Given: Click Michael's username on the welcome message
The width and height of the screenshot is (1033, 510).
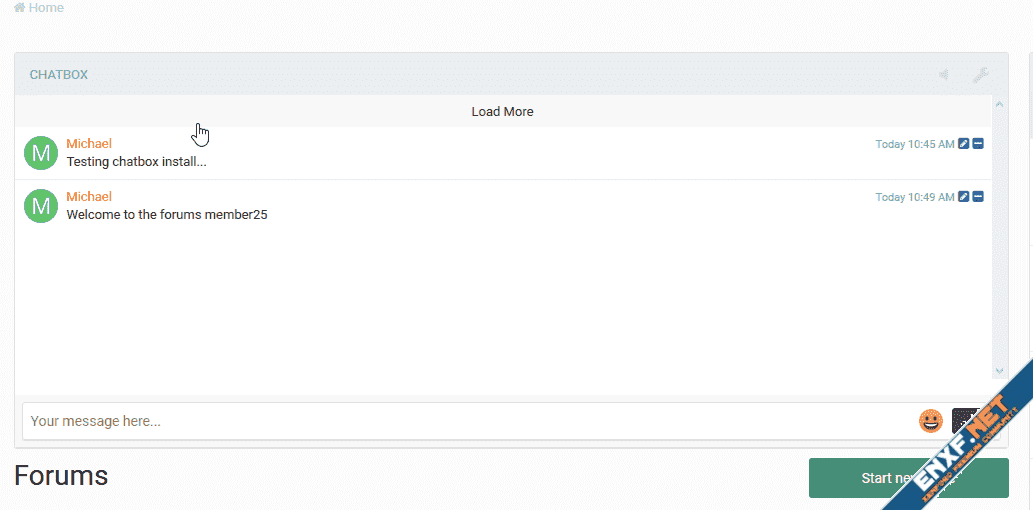Looking at the screenshot, I should 89,197.
